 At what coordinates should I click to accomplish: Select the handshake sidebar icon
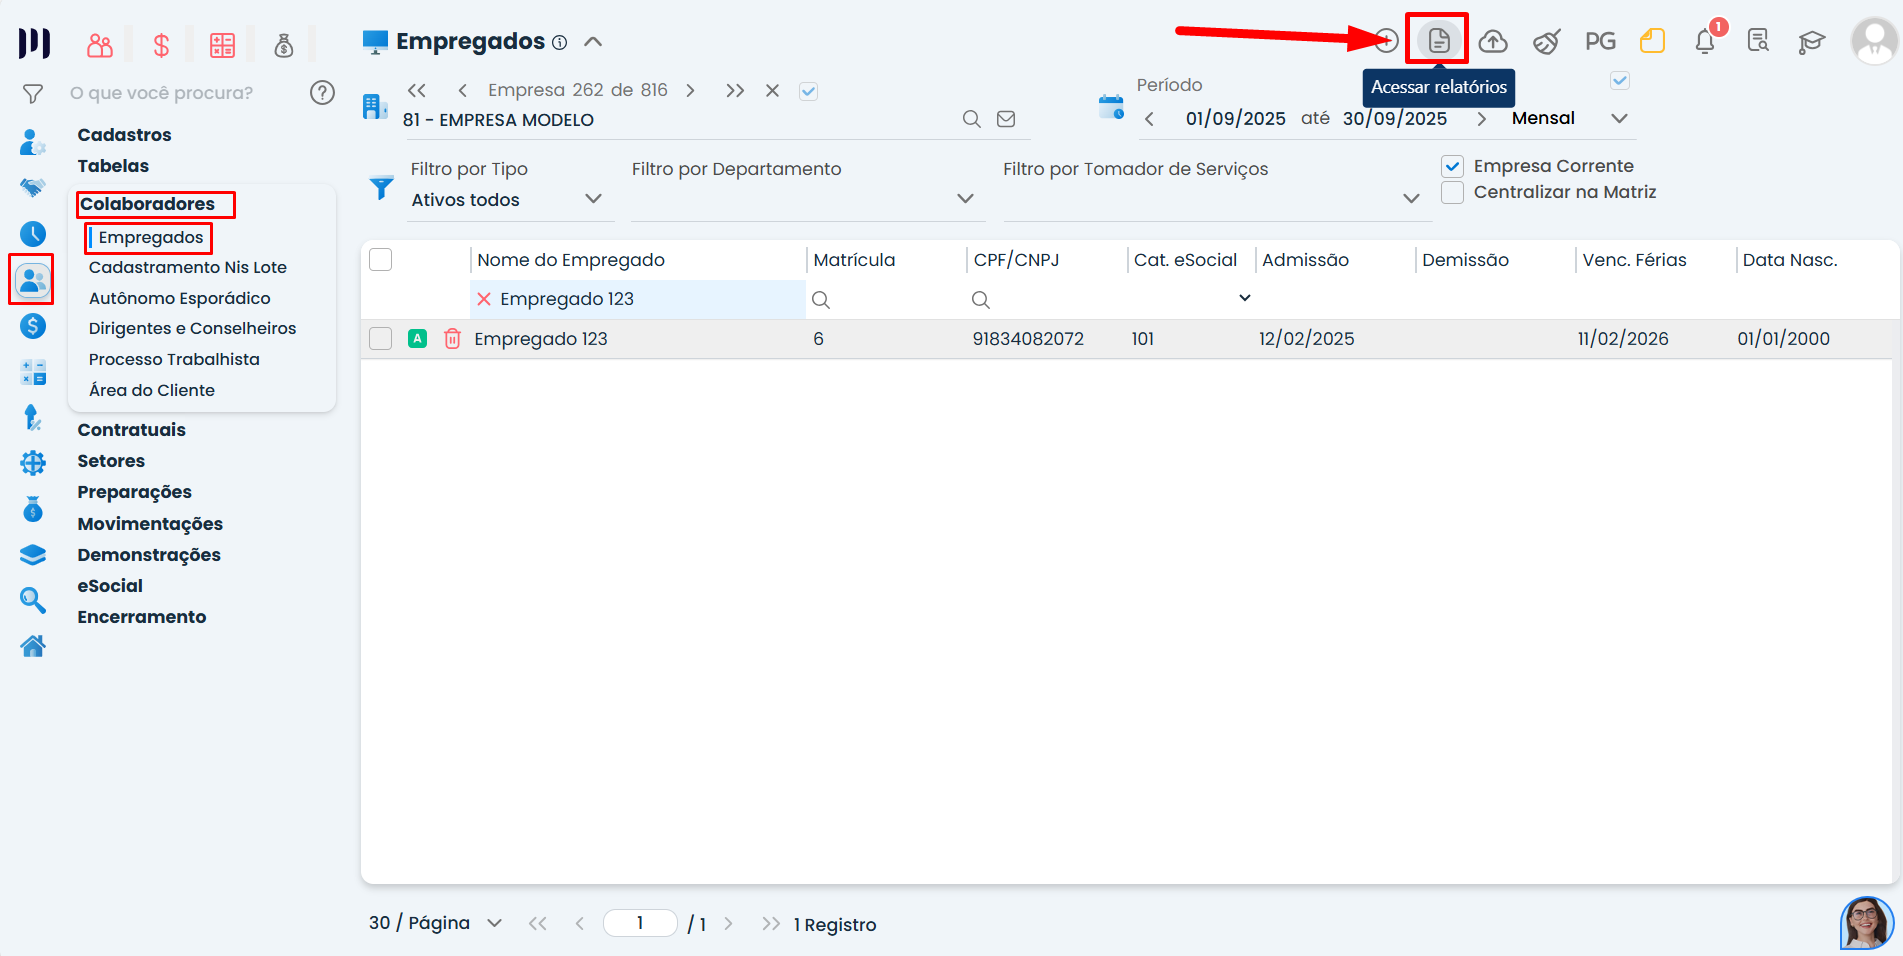[33, 188]
